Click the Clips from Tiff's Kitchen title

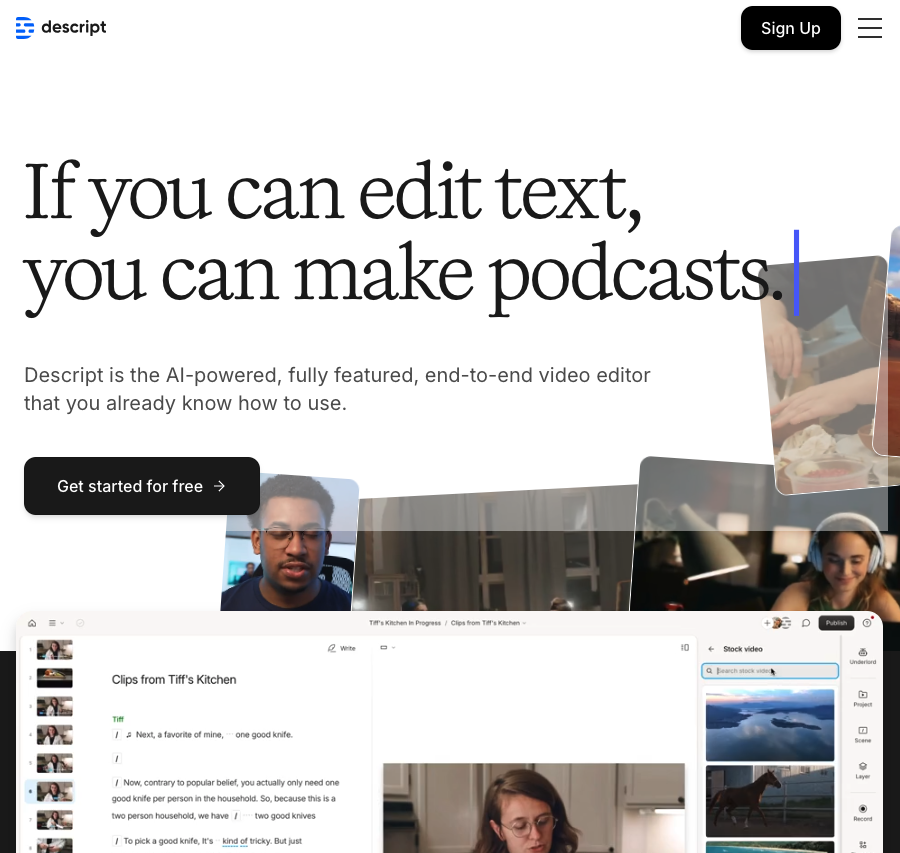174,680
